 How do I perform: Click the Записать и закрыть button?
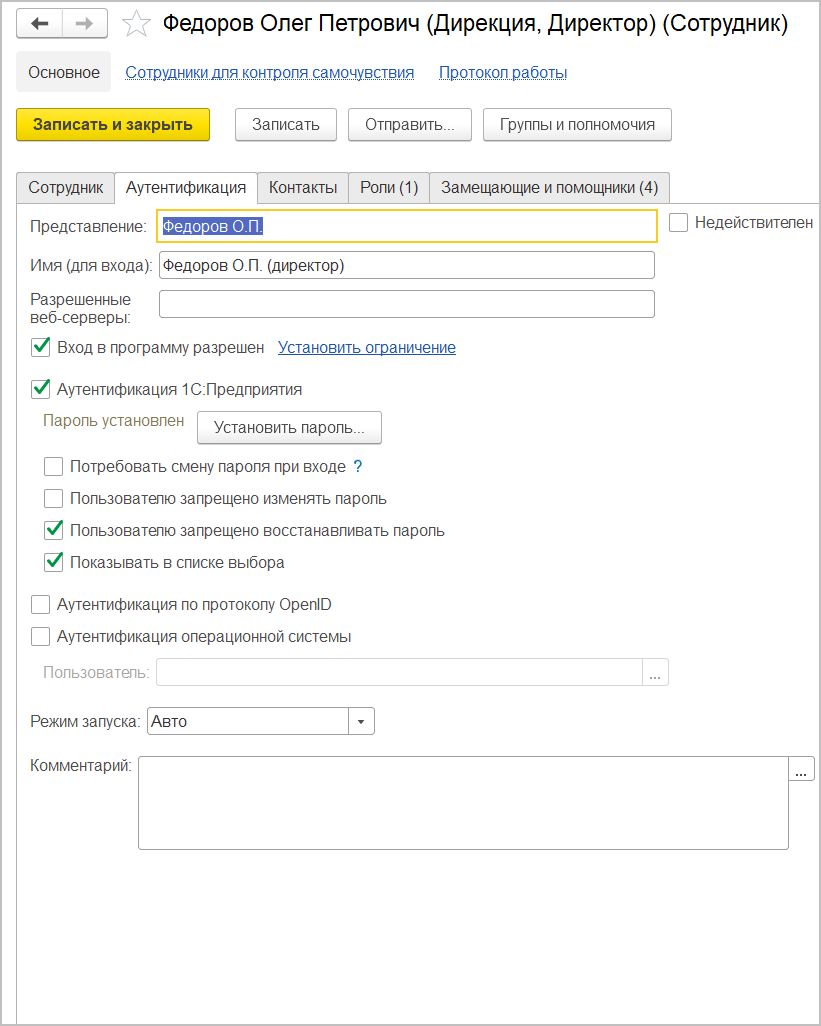[x=113, y=125]
